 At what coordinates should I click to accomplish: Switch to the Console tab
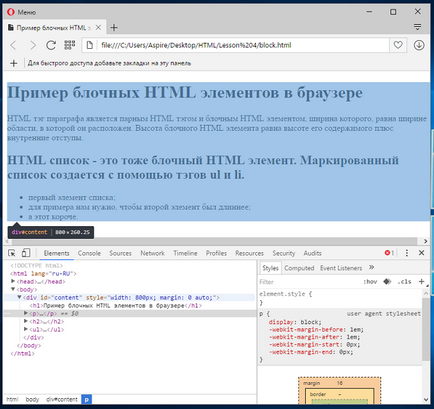click(89, 253)
